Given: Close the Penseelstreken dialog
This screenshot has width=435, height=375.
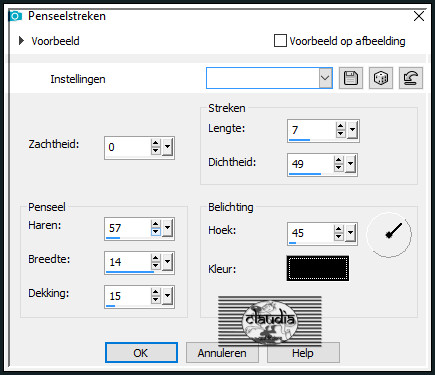Looking at the screenshot, I should [x=419, y=16].
